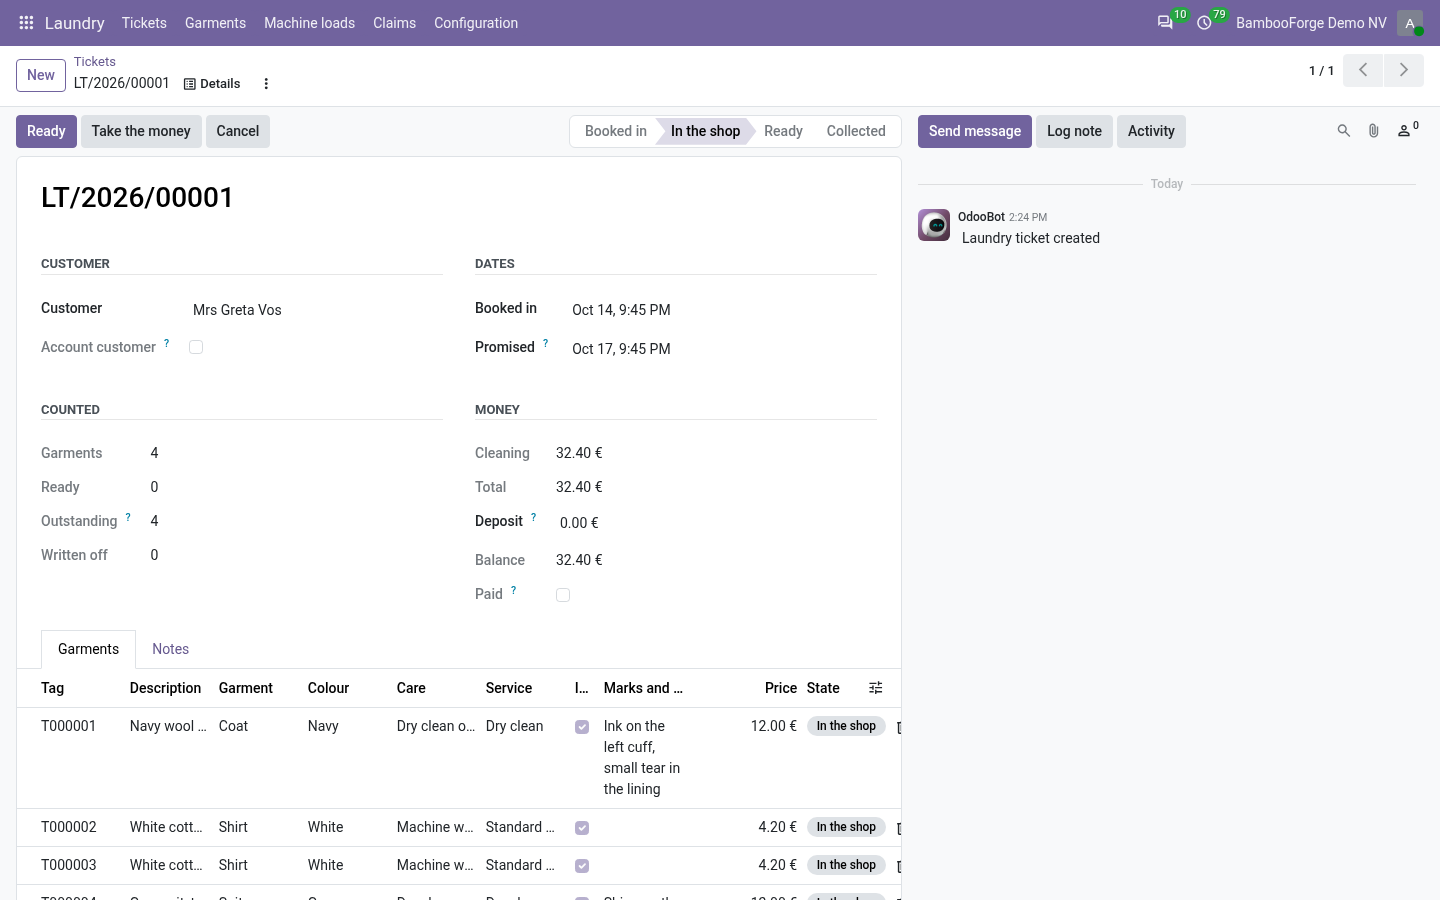Screen dimensions: 1440x900
Task: Open the ticket actions kebab menu
Action: [266, 84]
